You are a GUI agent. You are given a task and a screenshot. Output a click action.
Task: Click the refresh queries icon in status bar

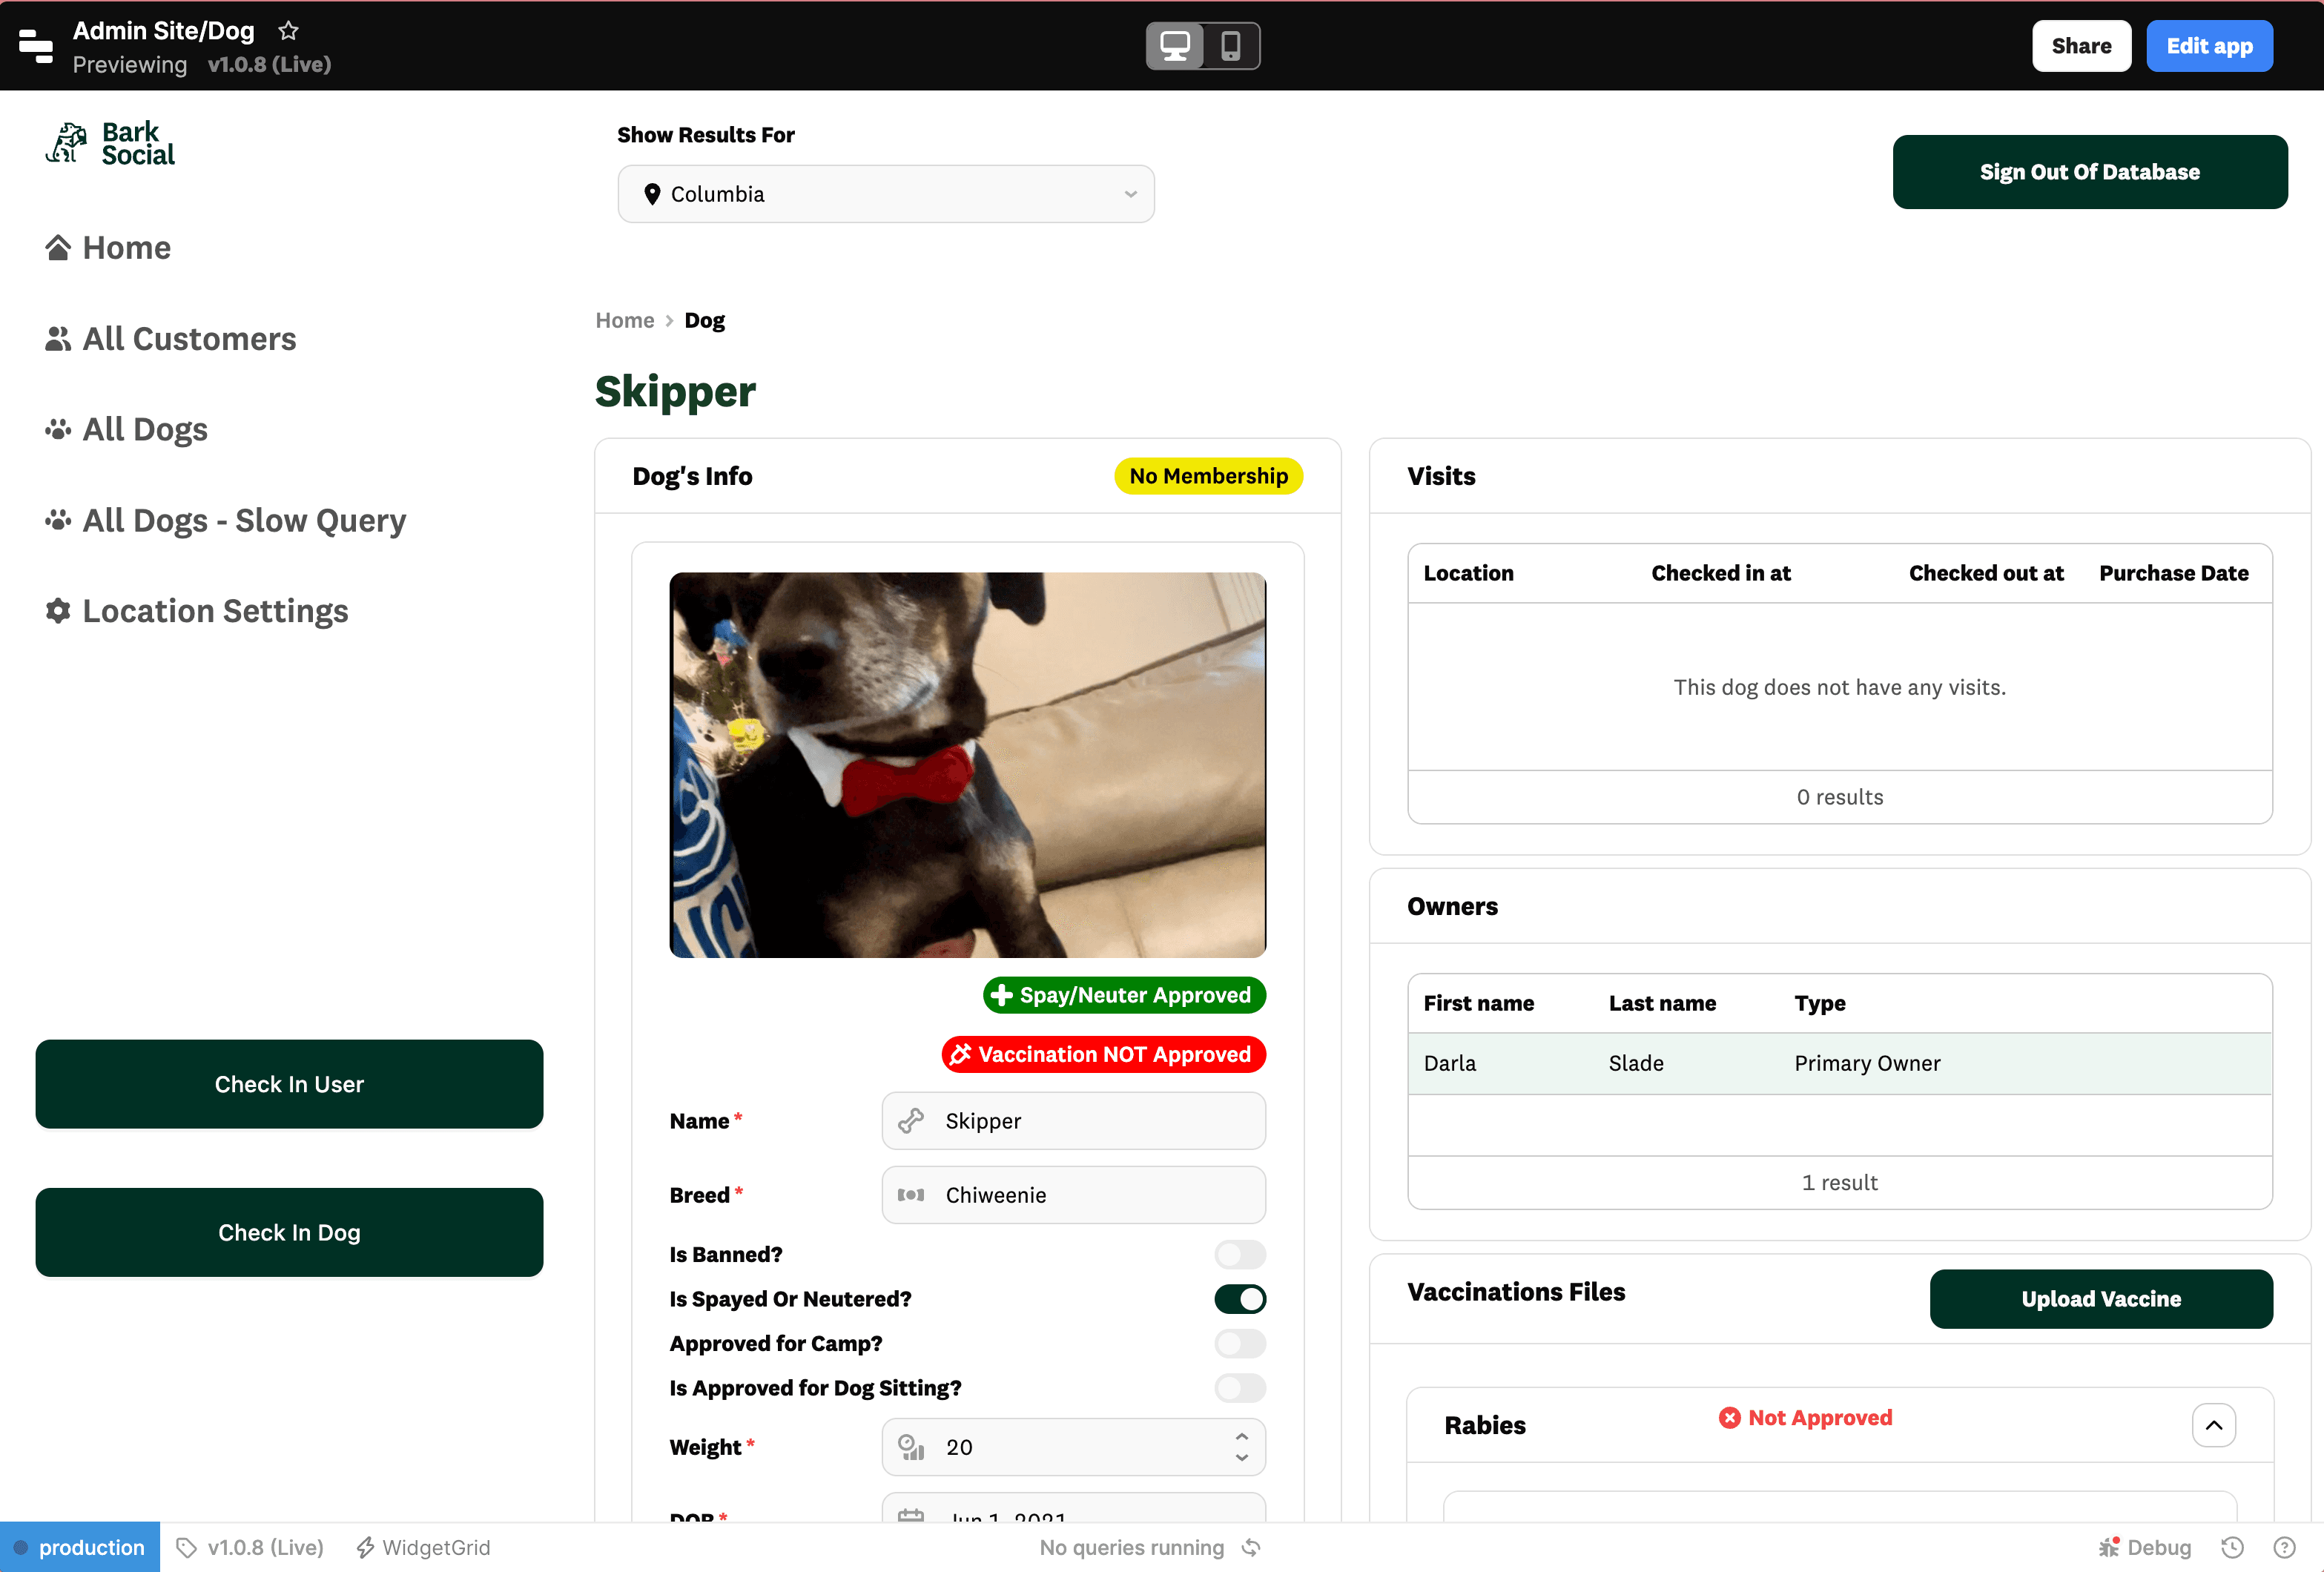coord(1252,1548)
